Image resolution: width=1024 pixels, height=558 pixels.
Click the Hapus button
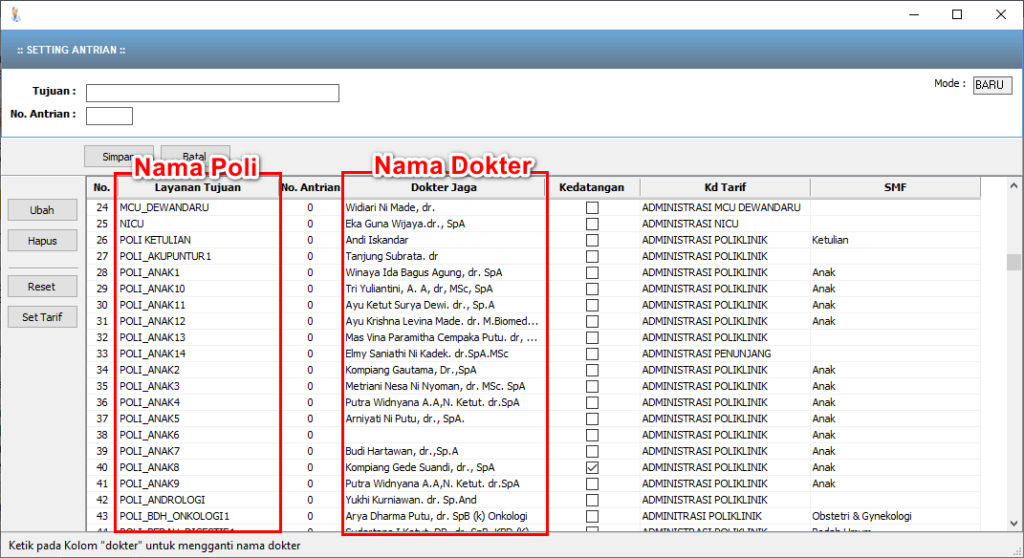tap(41, 241)
